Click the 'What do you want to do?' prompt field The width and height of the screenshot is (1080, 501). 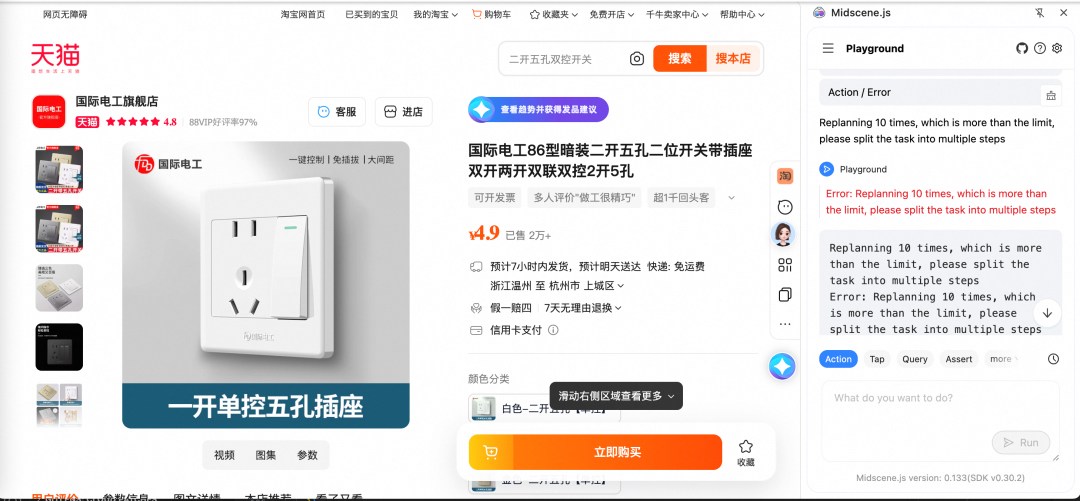[940, 398]
